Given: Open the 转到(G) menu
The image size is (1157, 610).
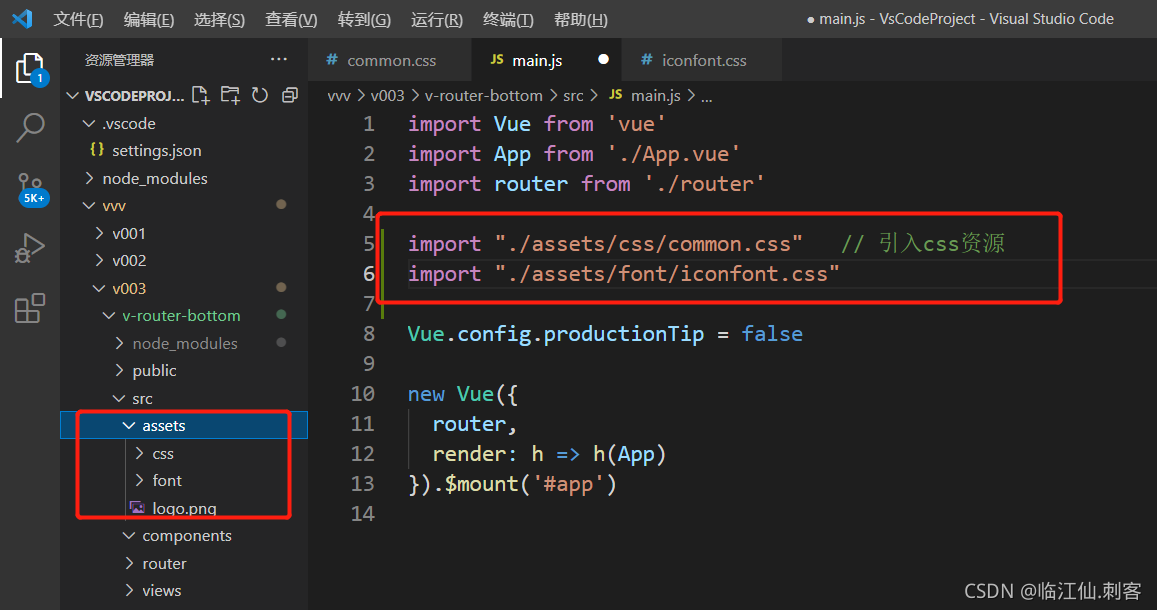Looking at the screenshot, I should click(364, 19).
